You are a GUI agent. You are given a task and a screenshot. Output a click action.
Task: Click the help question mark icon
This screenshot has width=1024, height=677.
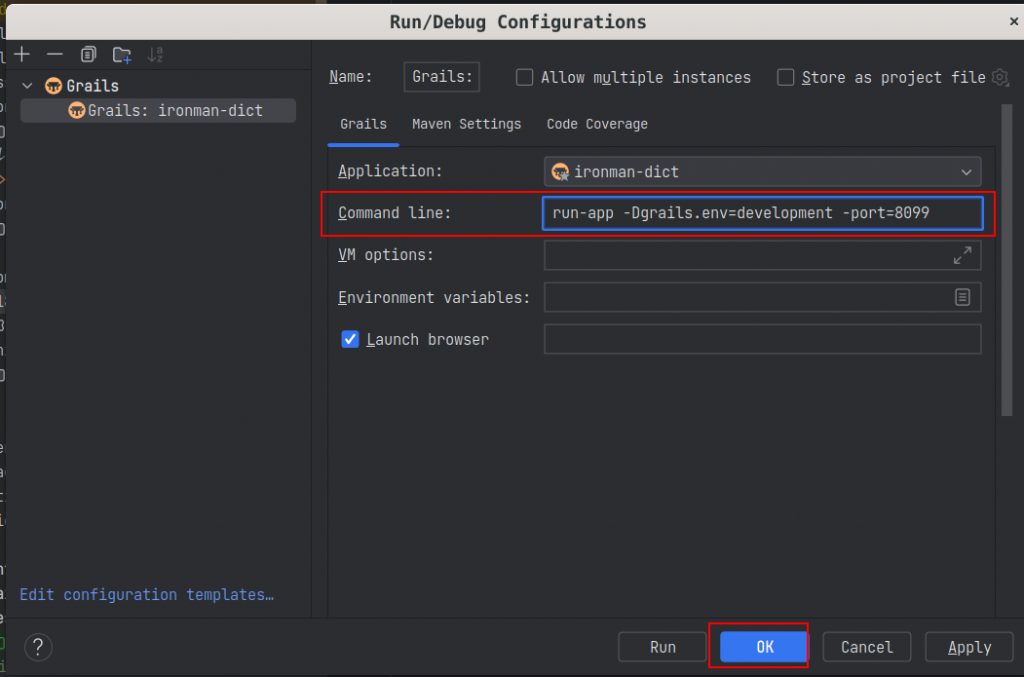pyautogui.click(x=38, y=647)
